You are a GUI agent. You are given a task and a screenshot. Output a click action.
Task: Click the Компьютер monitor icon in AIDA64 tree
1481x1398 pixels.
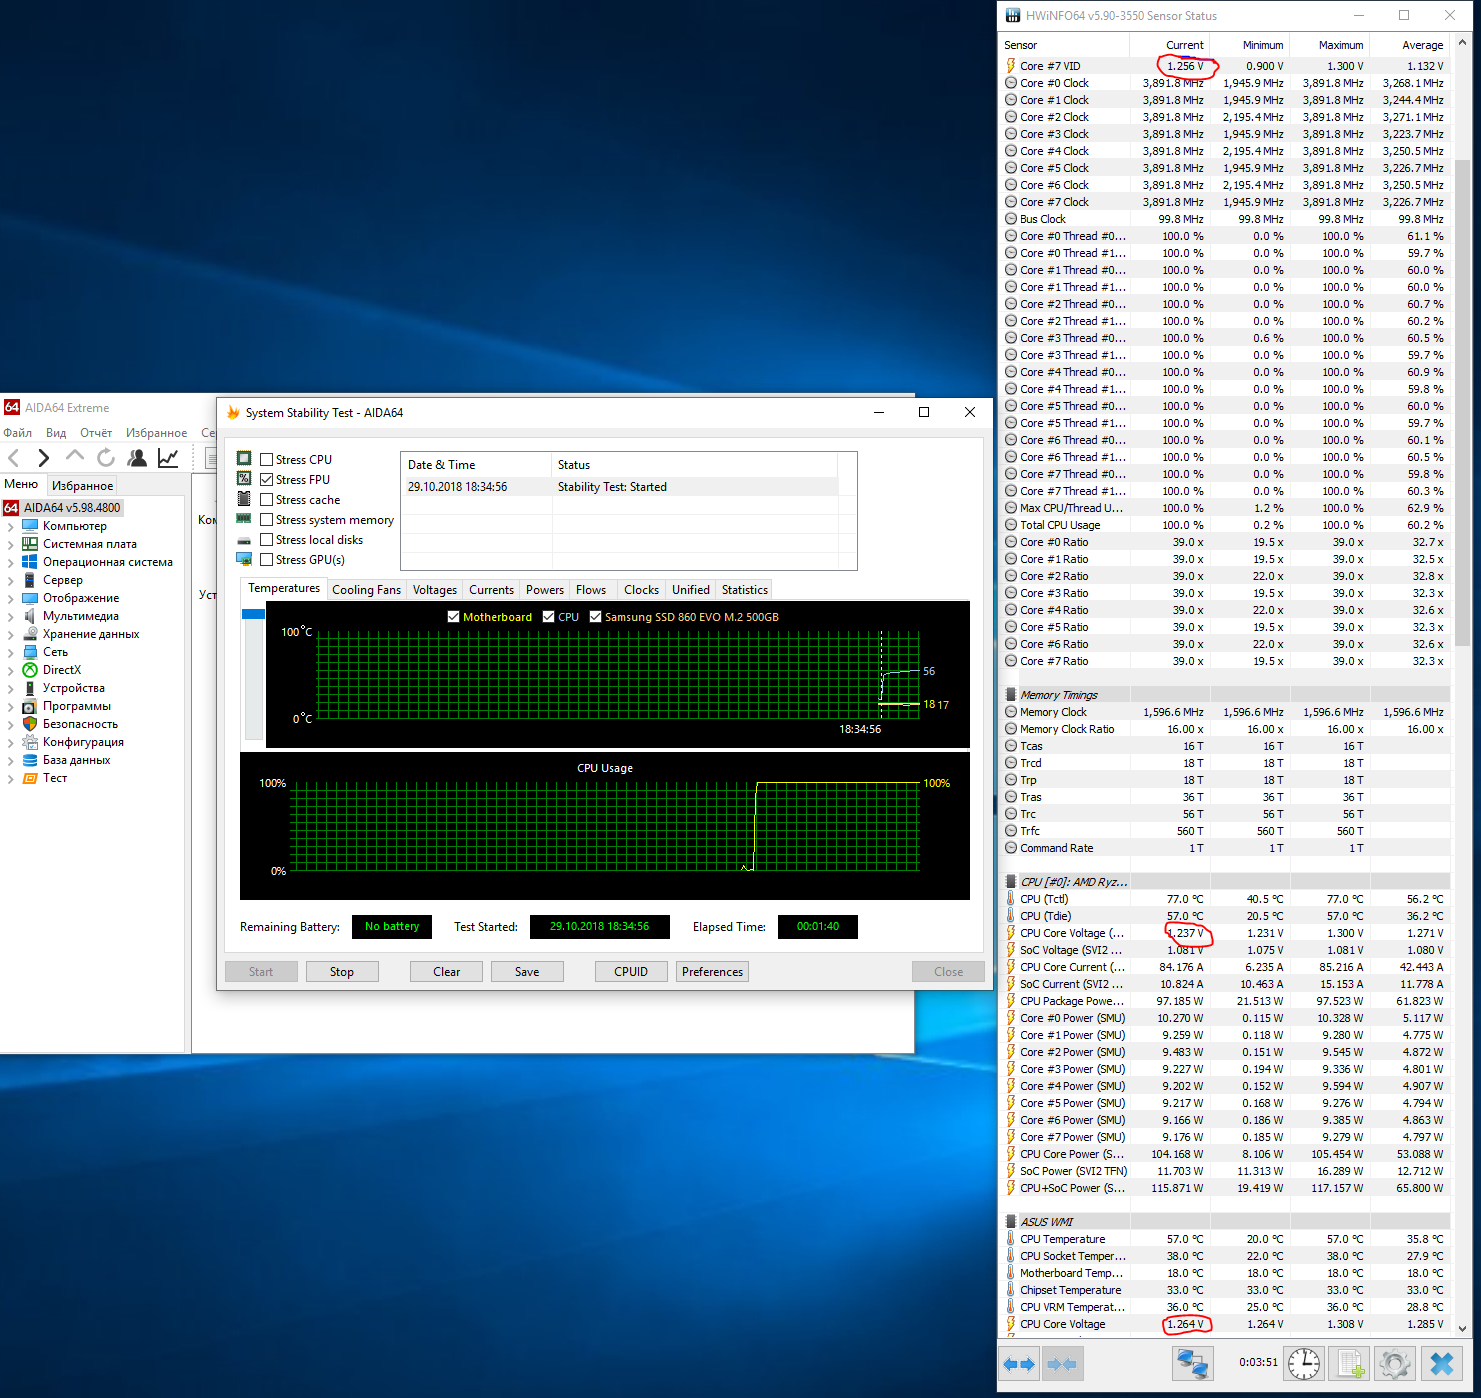tap(30, 526)
